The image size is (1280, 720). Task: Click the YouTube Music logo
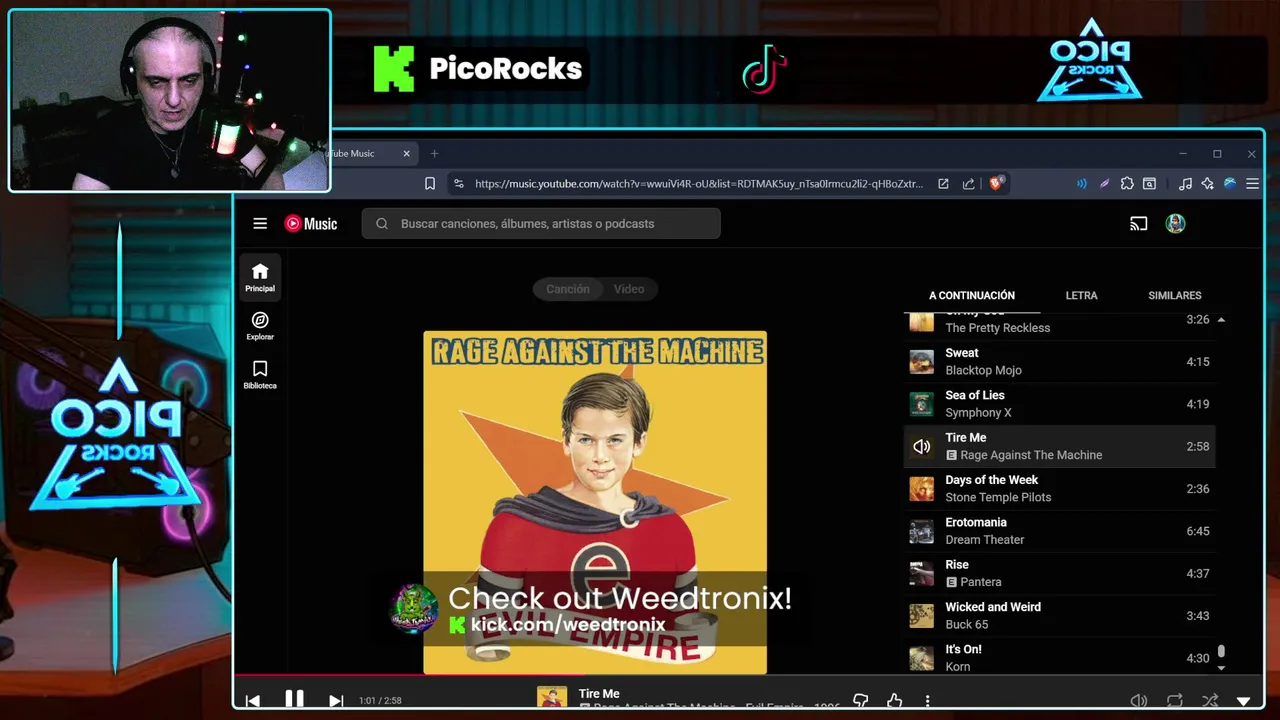311,224
